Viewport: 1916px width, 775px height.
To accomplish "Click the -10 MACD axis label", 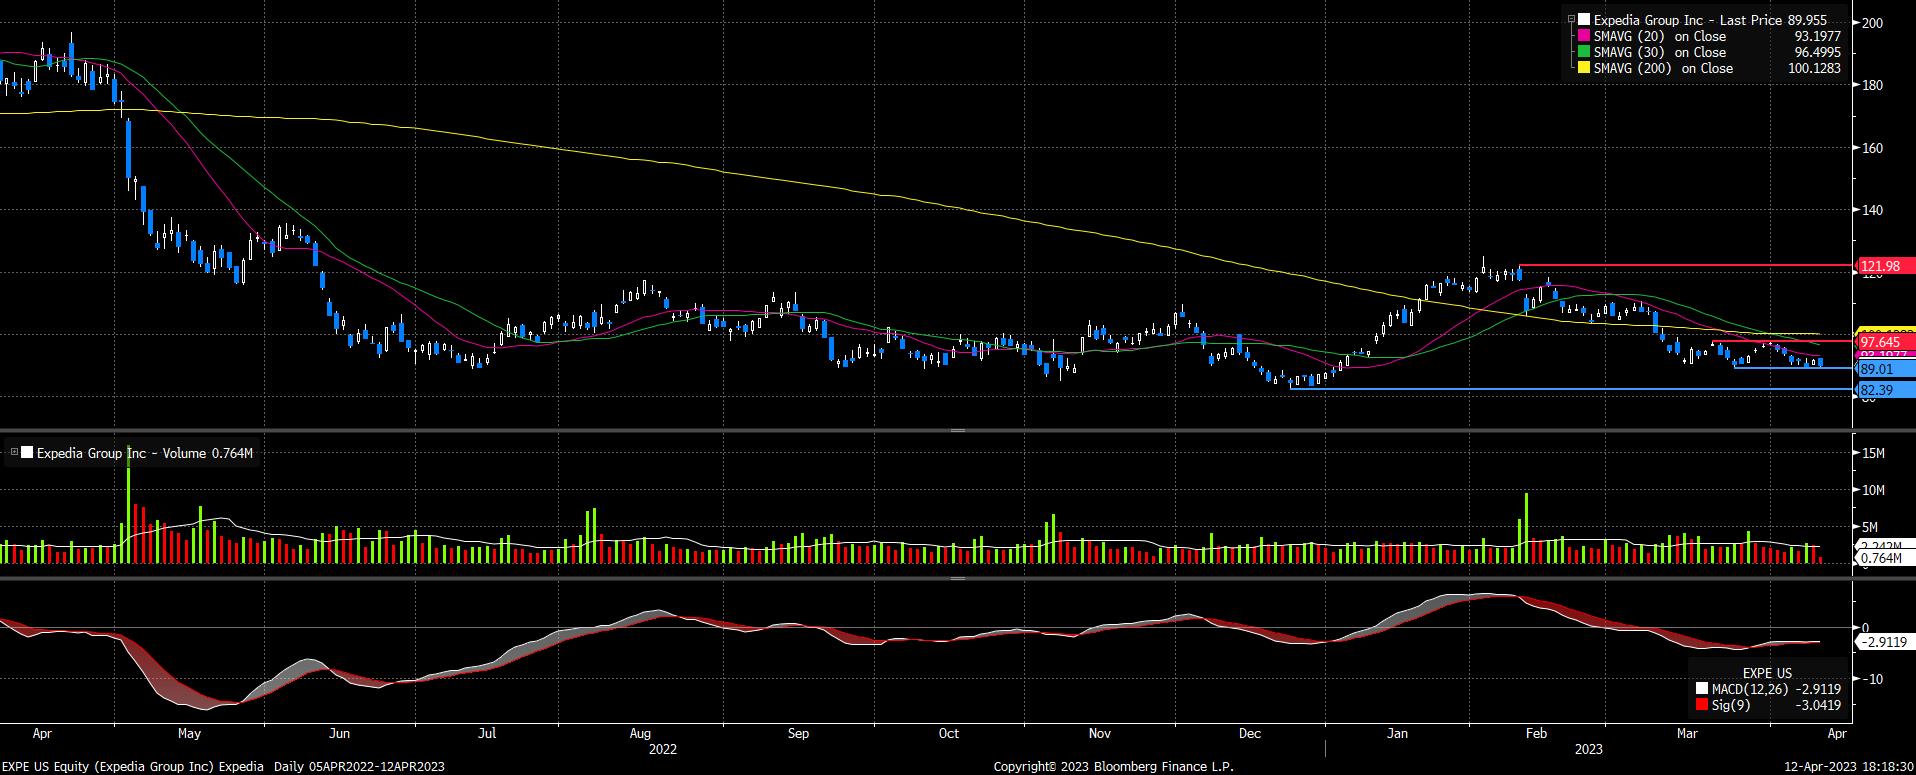I will pyautogui.click(x=1872, y=679).
